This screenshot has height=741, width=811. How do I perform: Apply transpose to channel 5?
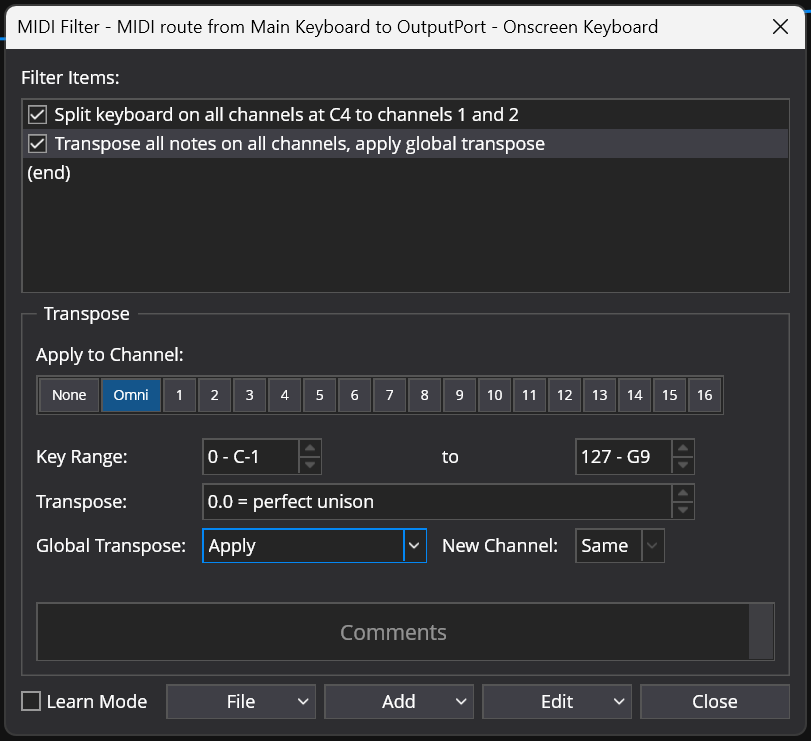319,395
